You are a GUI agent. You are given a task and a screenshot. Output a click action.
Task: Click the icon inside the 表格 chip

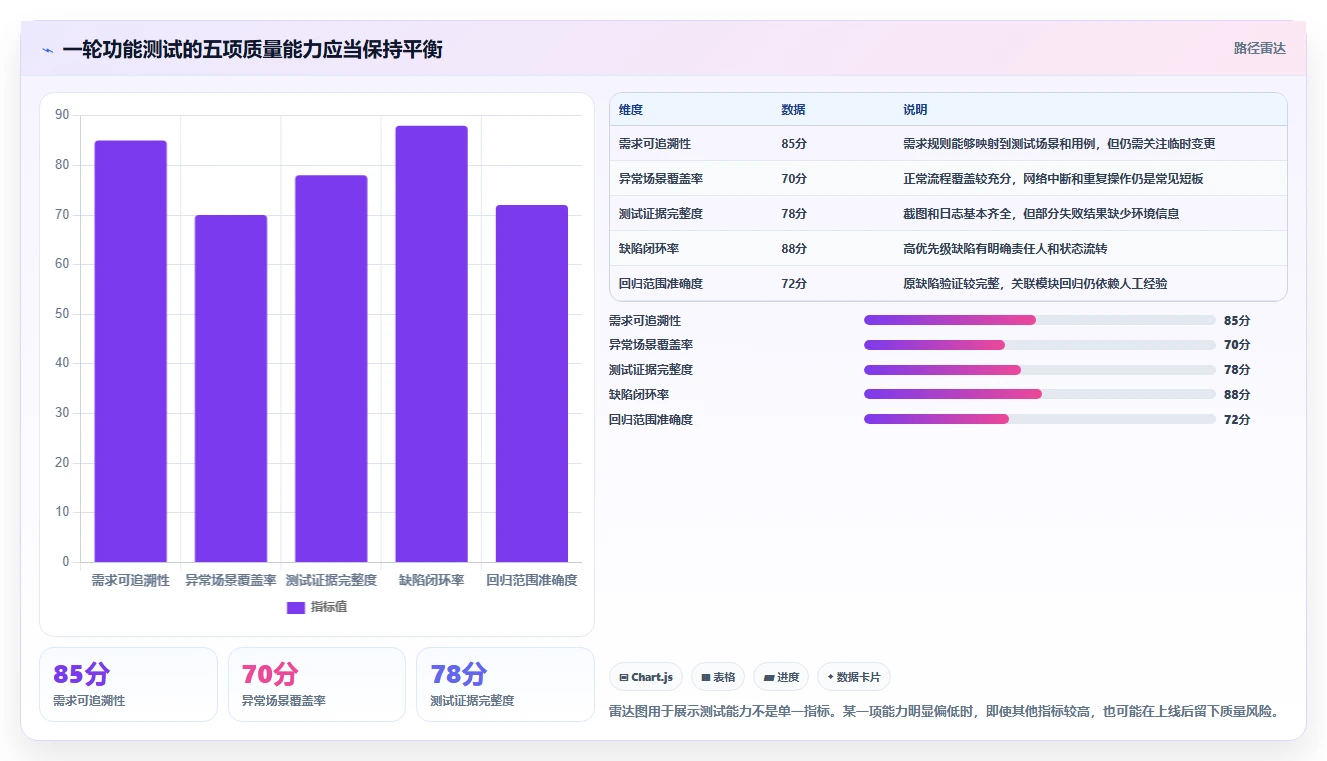click(x=706, y=678)
